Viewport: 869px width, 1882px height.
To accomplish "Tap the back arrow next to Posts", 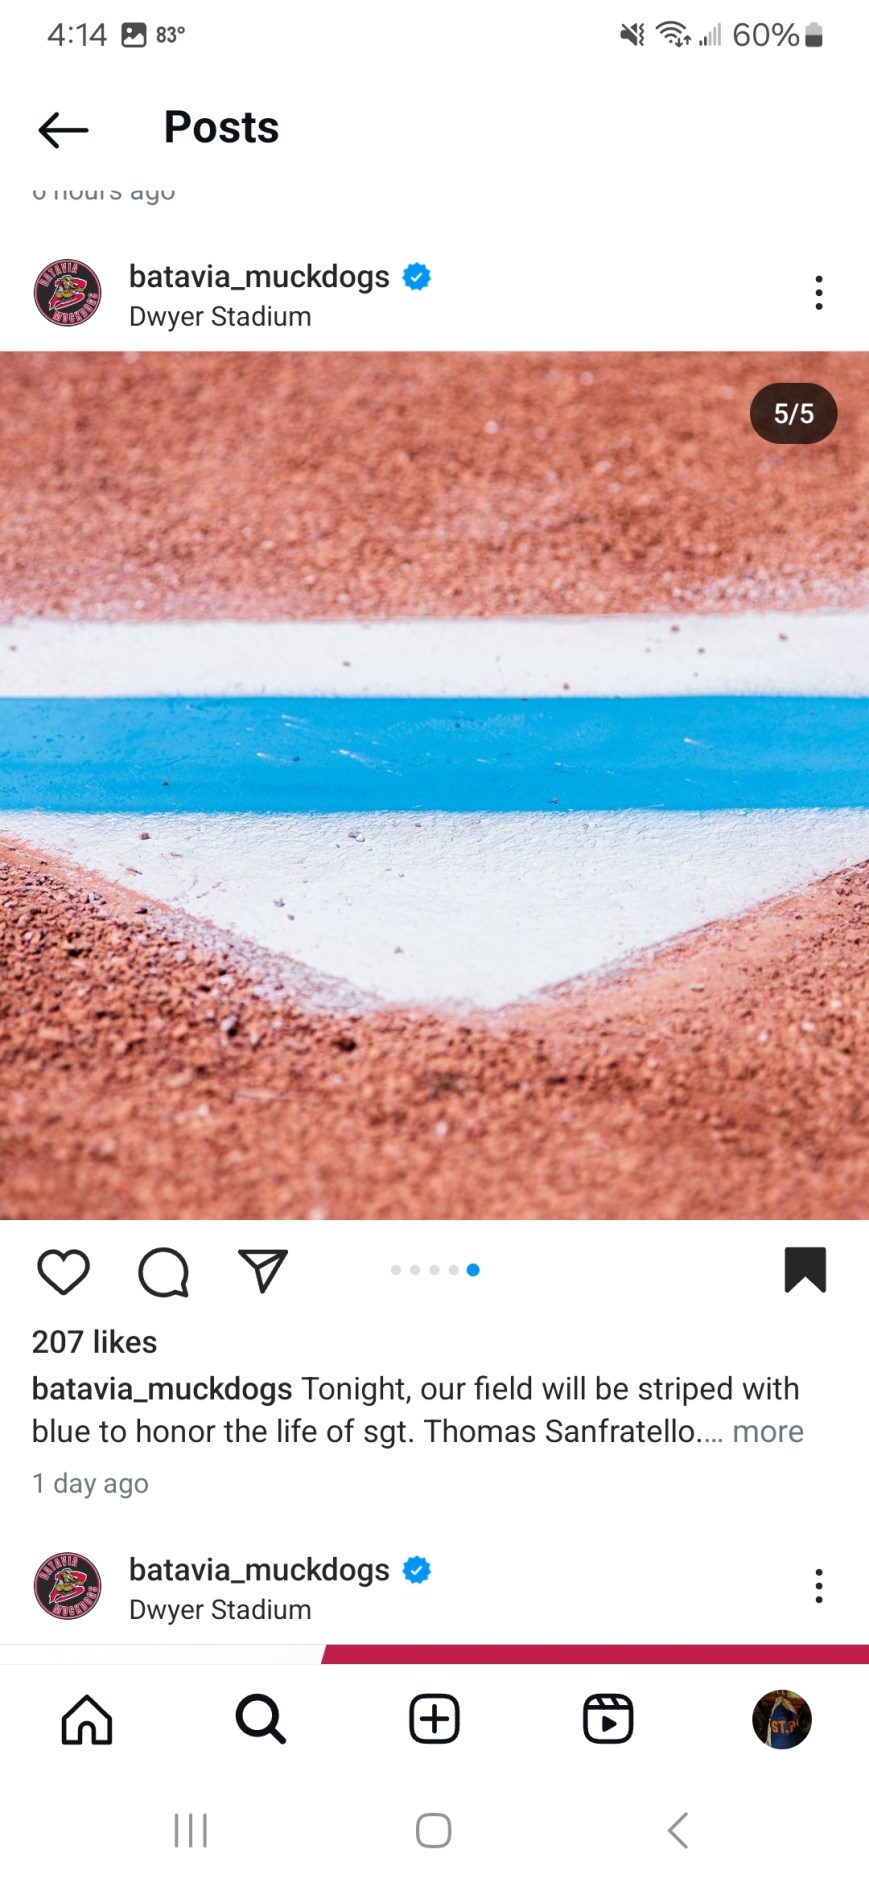I will coord(63,130).
